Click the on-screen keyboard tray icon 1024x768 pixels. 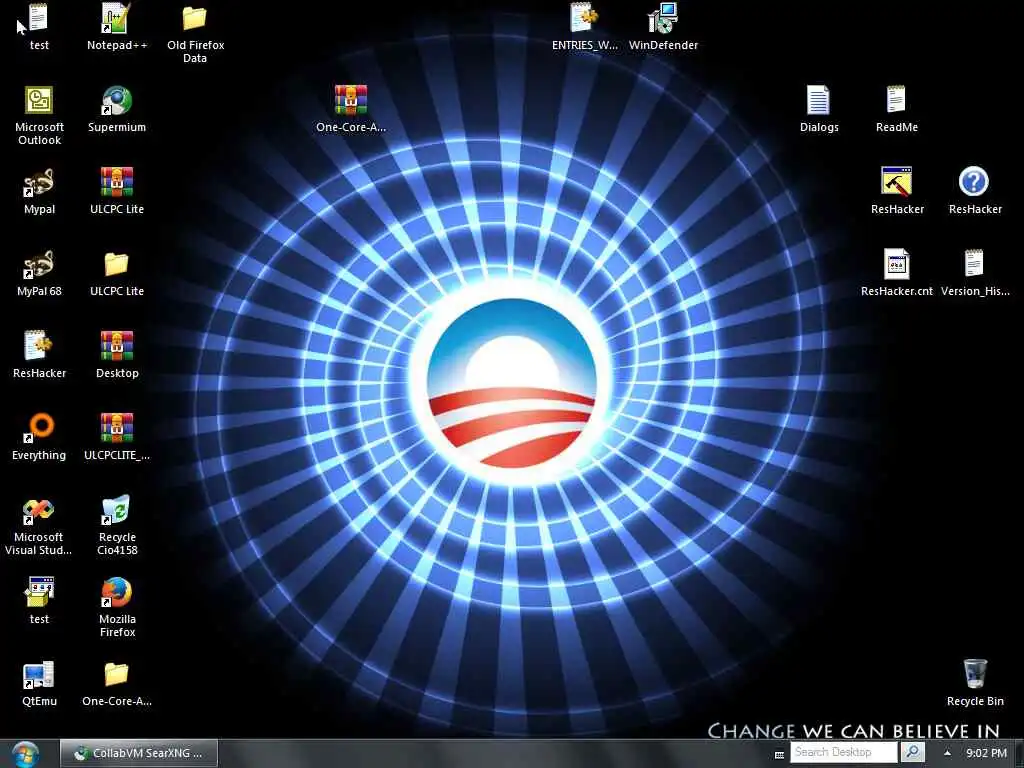(x=778, y=754)
